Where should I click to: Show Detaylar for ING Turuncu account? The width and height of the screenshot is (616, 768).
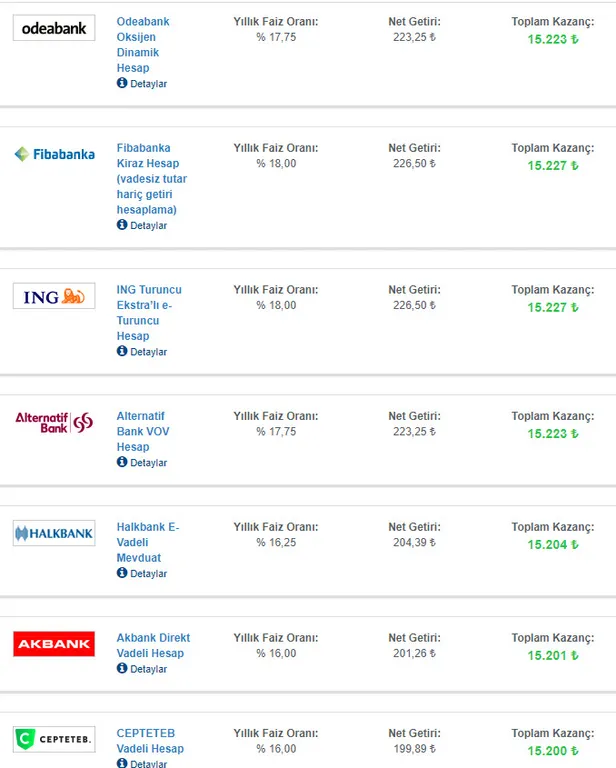pyautogui.click(x=148, y=352)
